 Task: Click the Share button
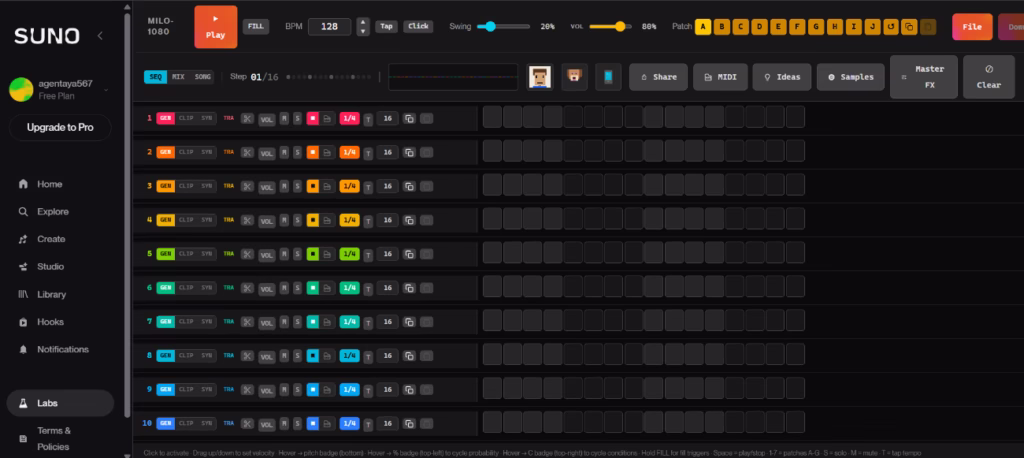point(658,77)
